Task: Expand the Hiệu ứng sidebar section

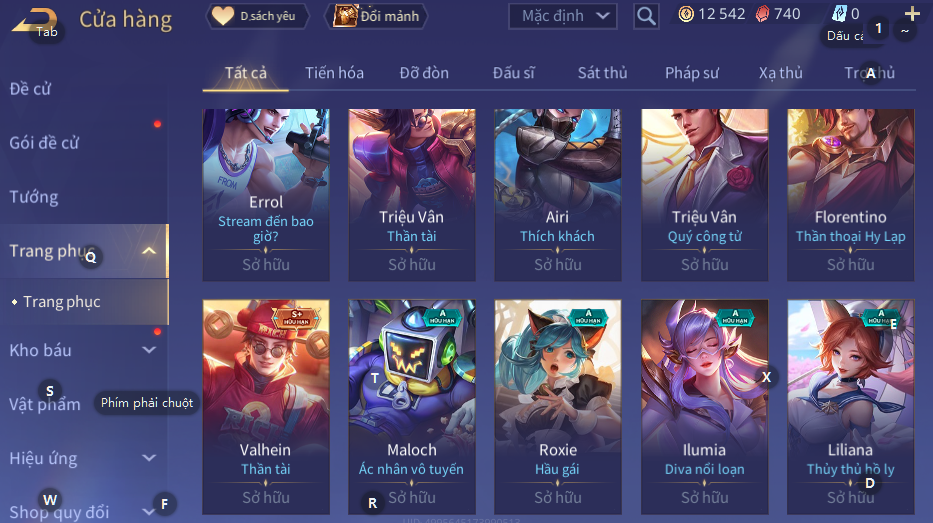Action: (149, 458)
